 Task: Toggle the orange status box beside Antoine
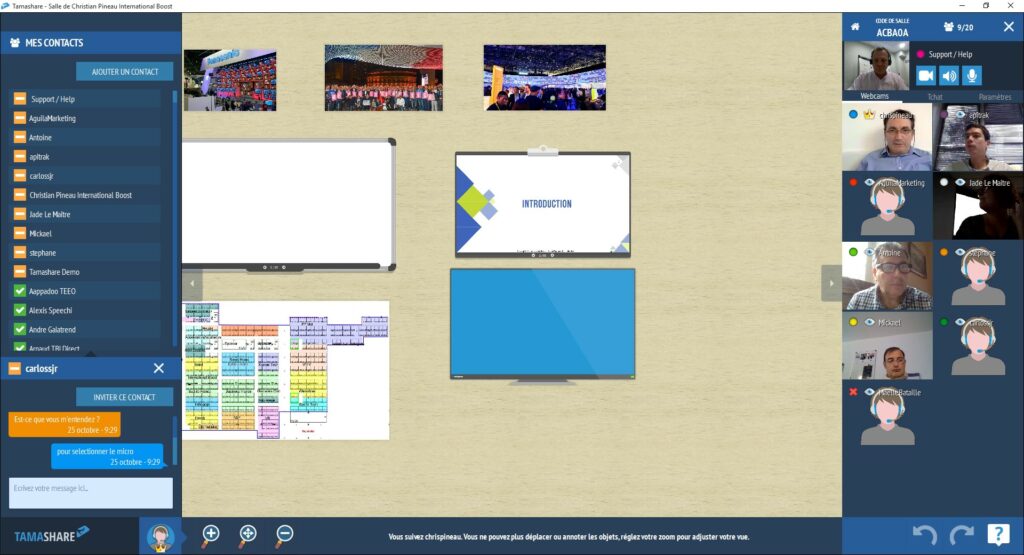pos(19,137)
